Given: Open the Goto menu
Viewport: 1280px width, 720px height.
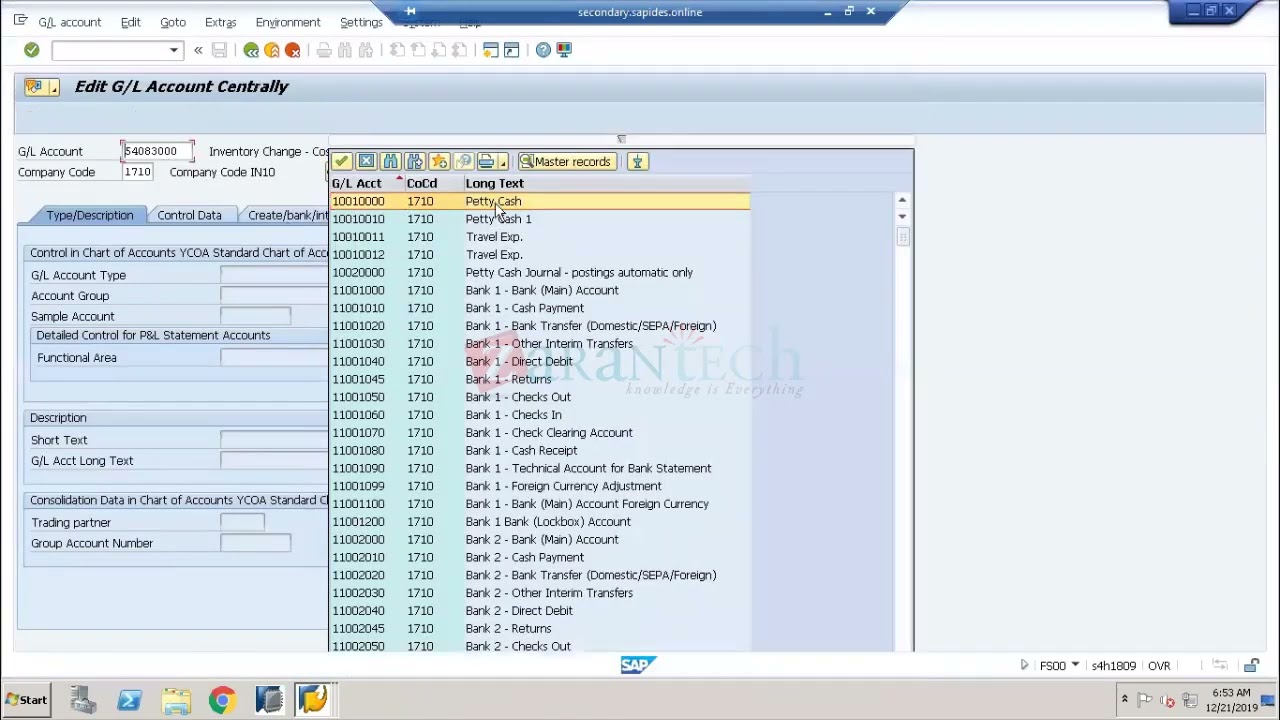Looking at the screenshot, I should click(173, 22).
